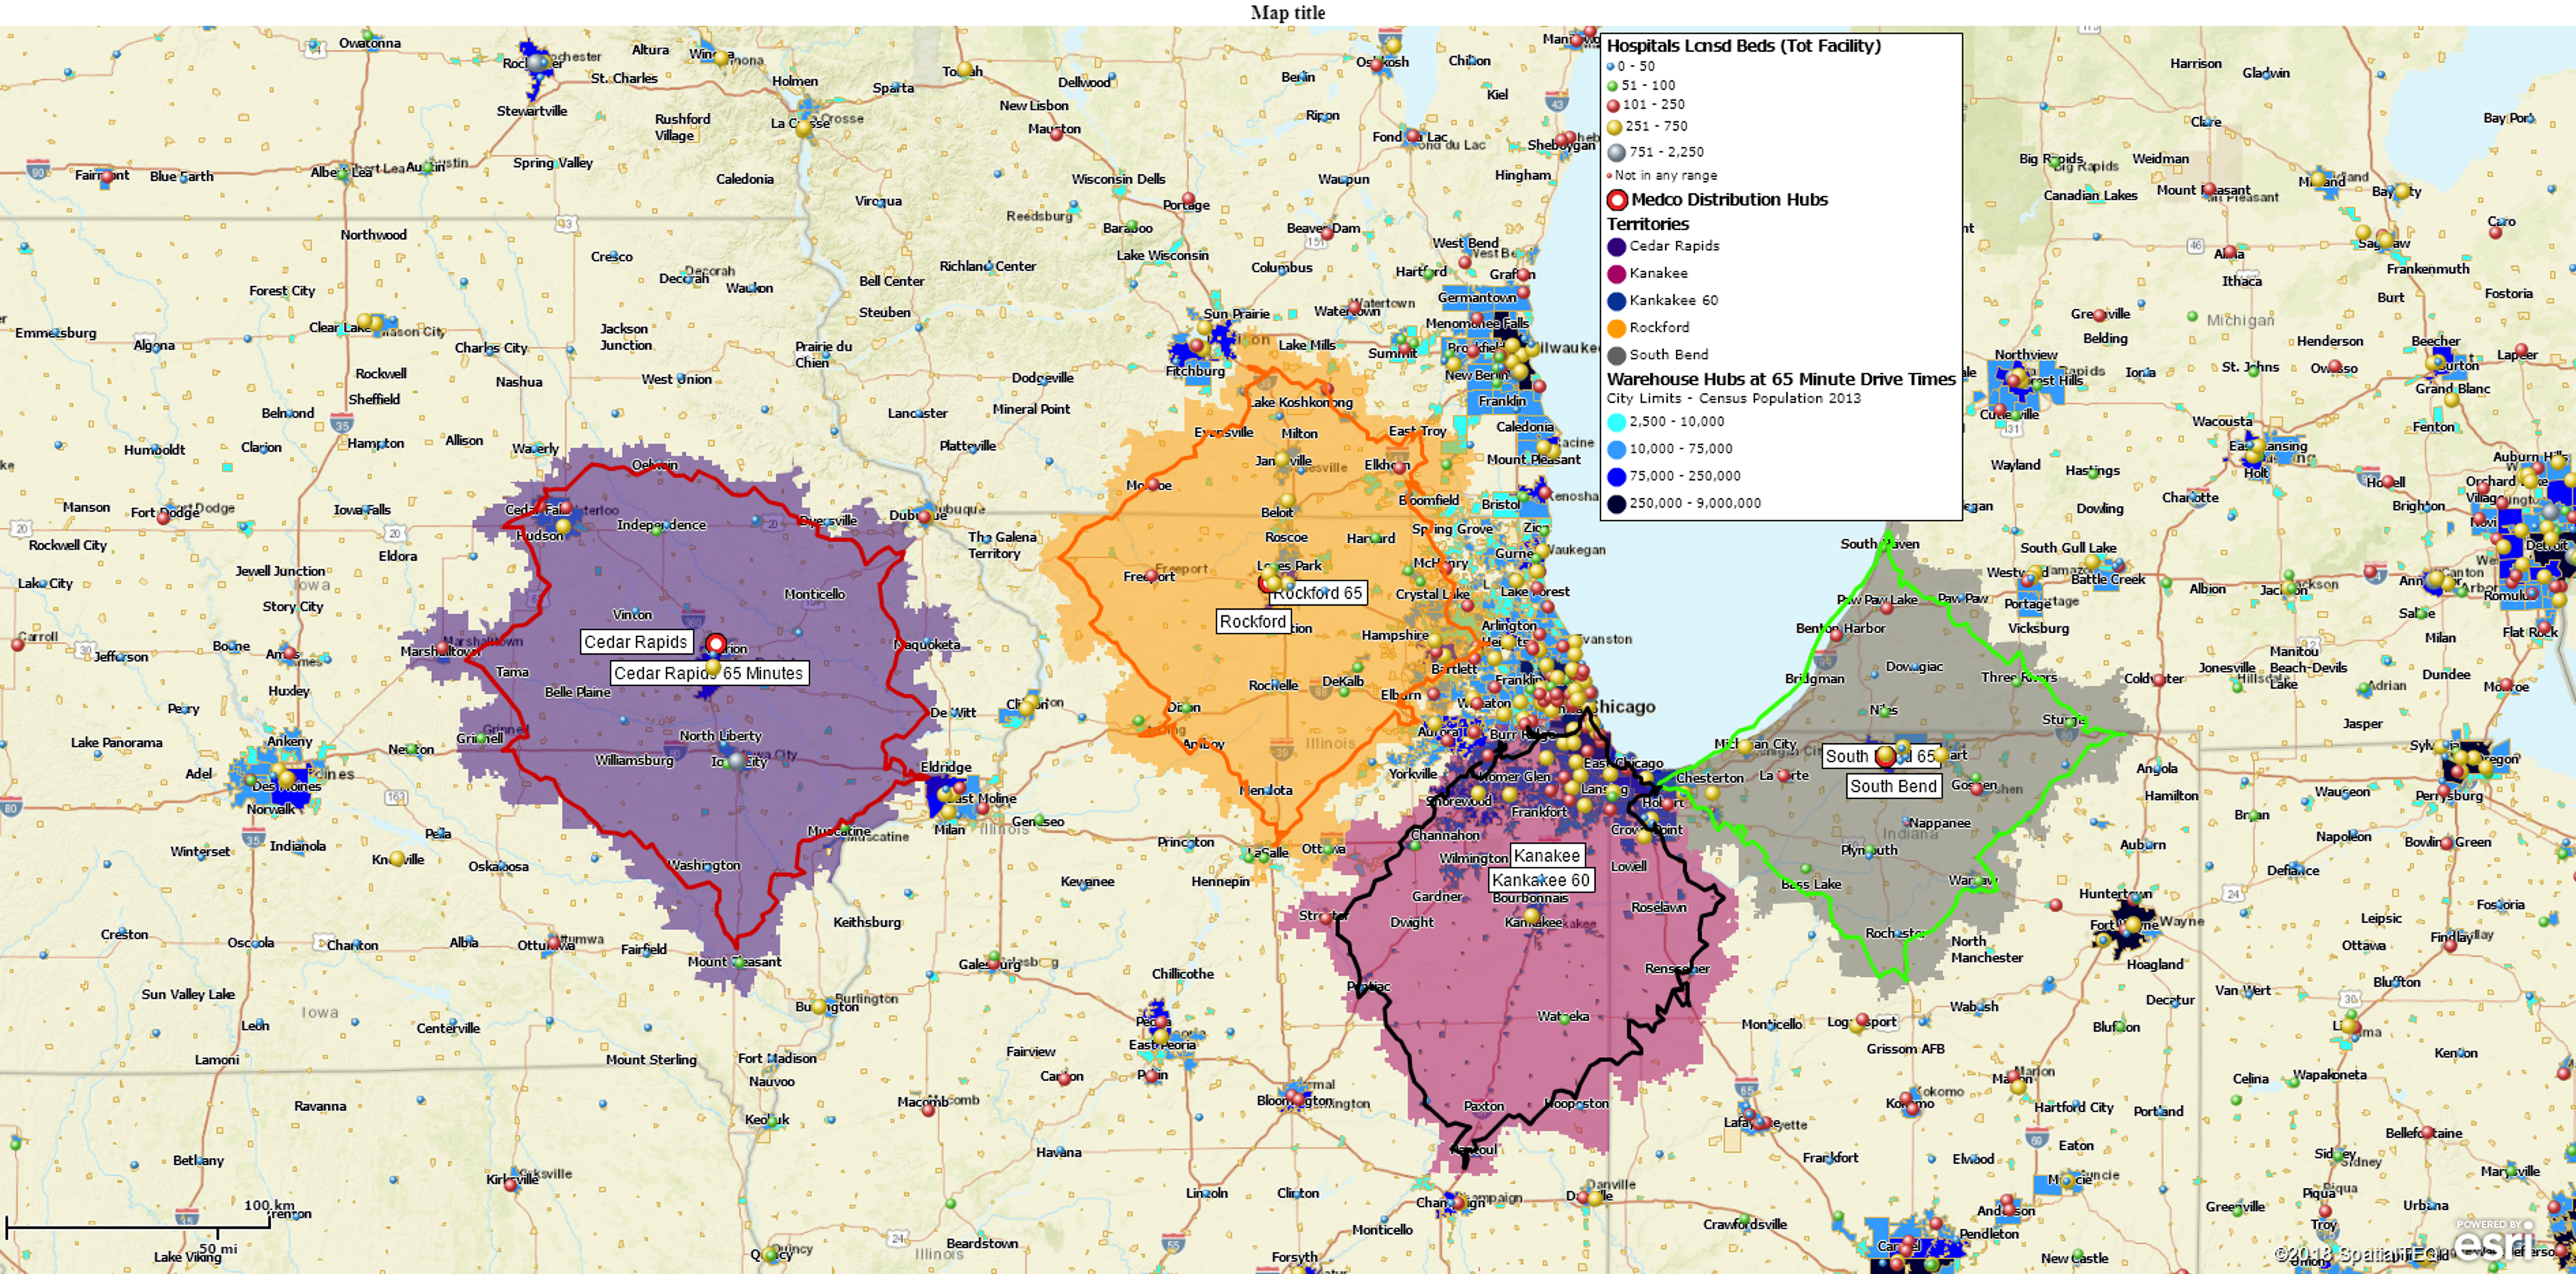Click the 'Rockford' territory label box
Screen dimensions: 2576x1274
point(1253,622)
